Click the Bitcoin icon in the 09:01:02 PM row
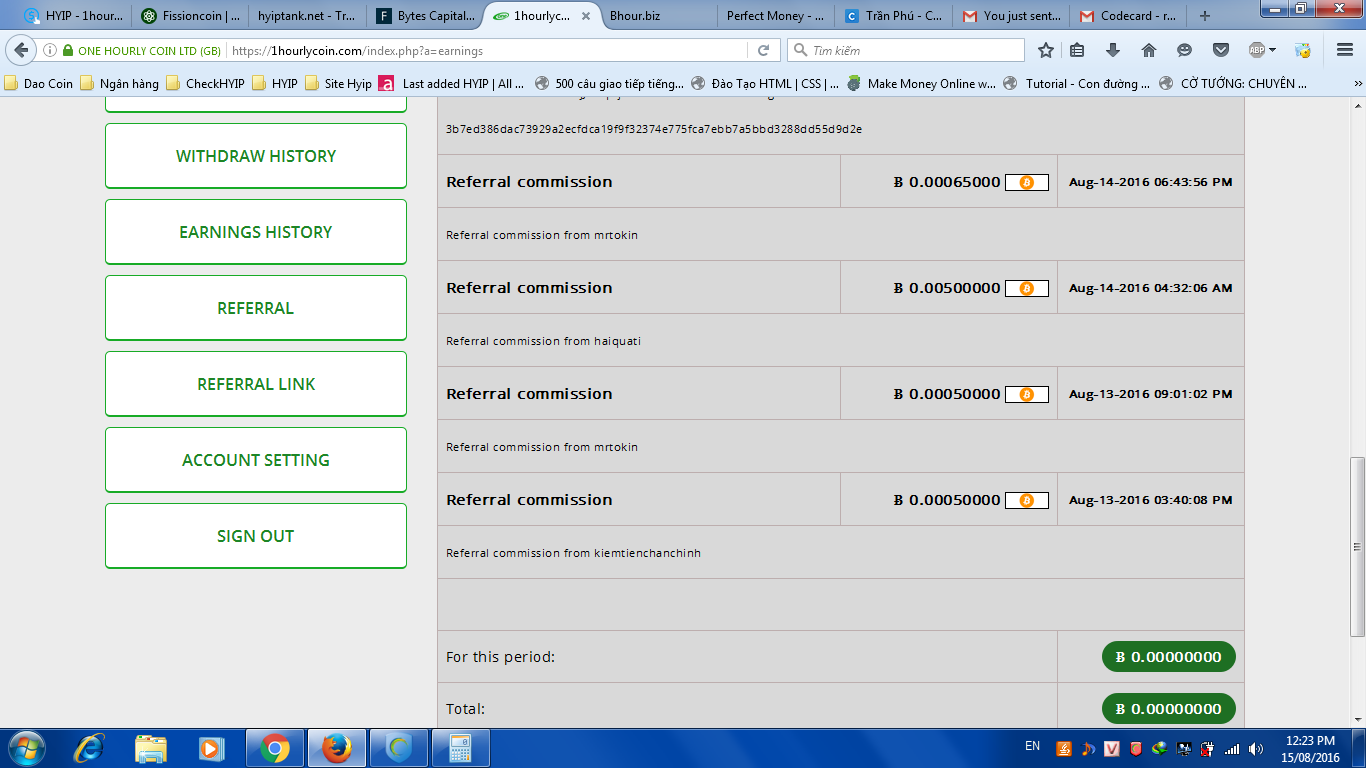 point(1026,394)
